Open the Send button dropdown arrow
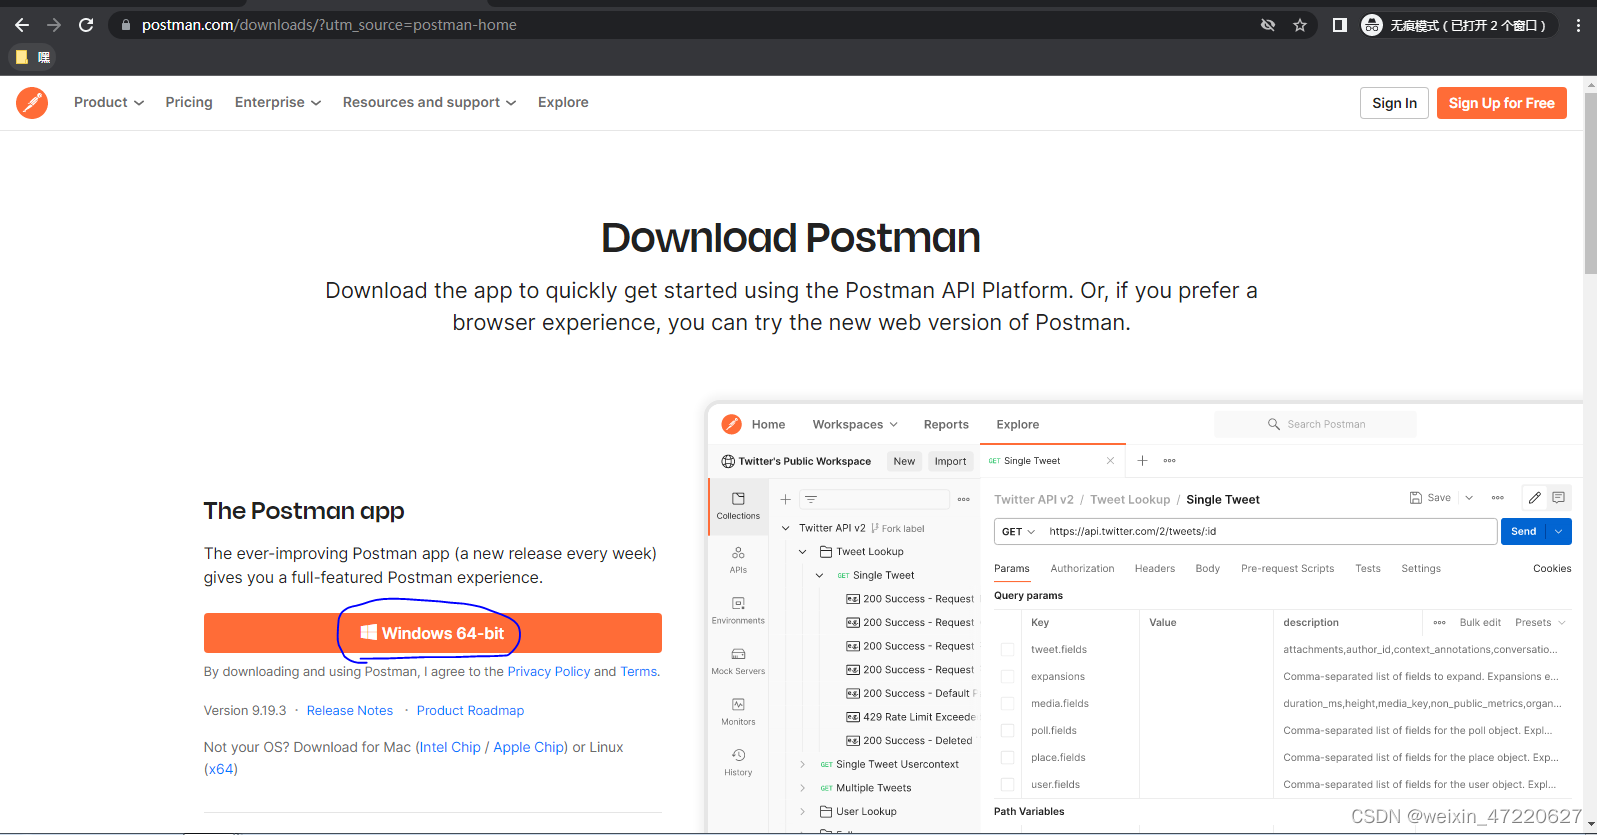Image resolution: width=1597 pixels, height=835 pixels. pos(1559,531)
